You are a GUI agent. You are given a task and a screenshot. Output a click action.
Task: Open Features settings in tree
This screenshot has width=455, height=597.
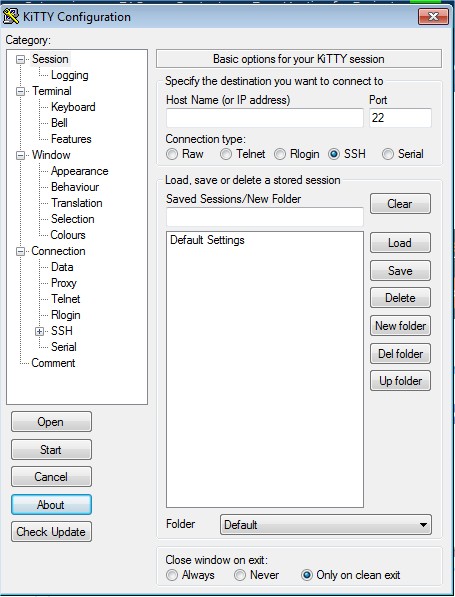pyautogui.click(x=71, y=139)
